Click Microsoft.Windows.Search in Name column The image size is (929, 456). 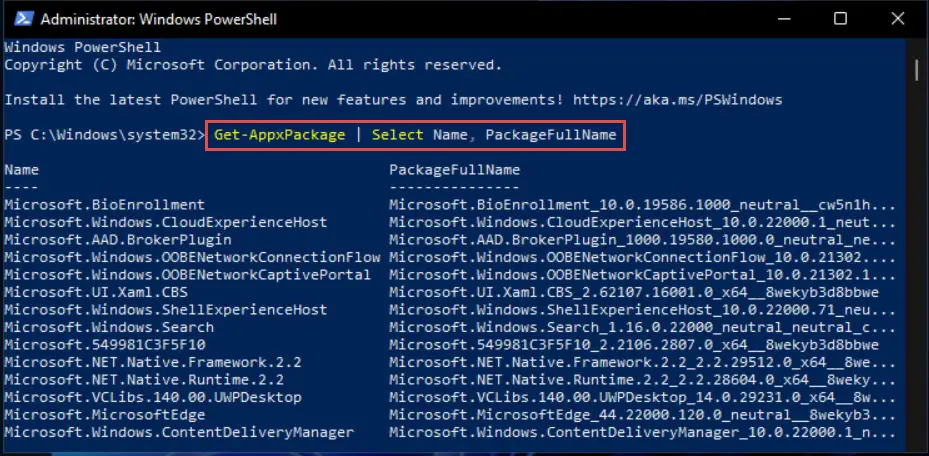tap(108, 327)
